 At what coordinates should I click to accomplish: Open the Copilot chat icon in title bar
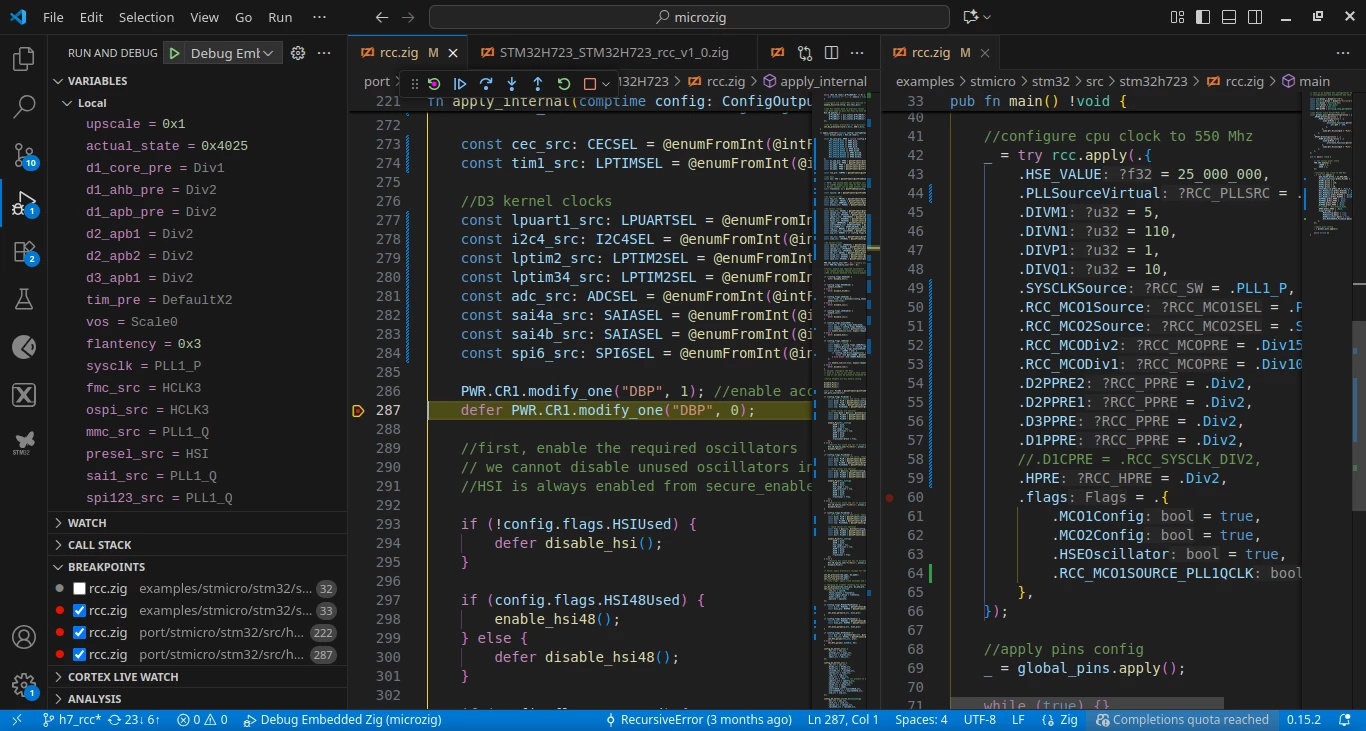[x=969, y=17]
